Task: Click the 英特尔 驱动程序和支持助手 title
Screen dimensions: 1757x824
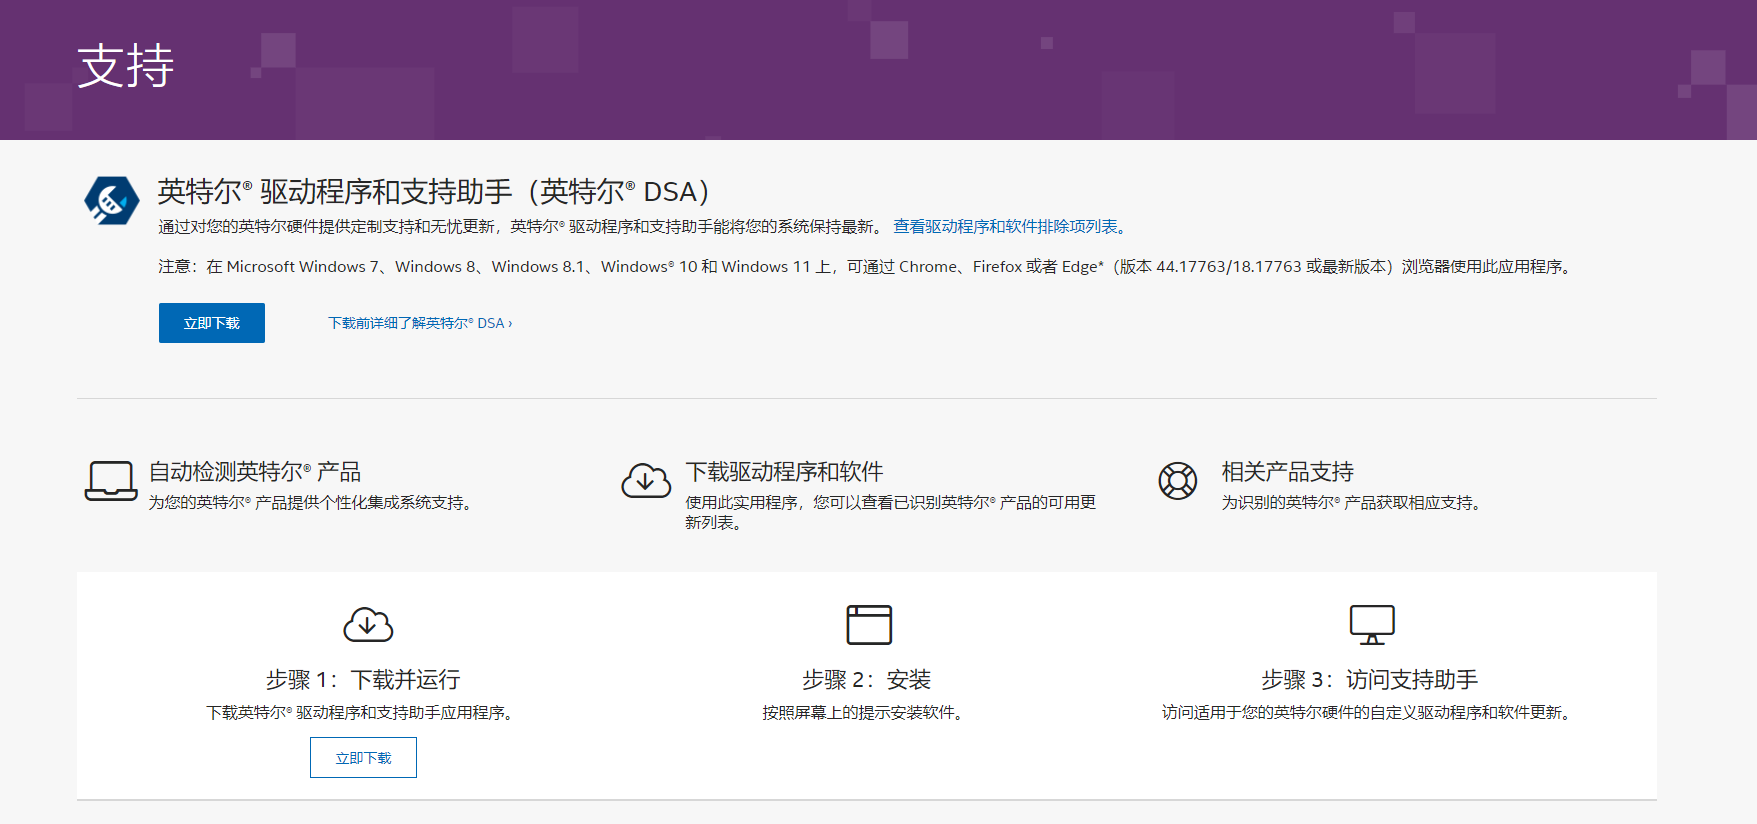Action: tap(433, 191)
